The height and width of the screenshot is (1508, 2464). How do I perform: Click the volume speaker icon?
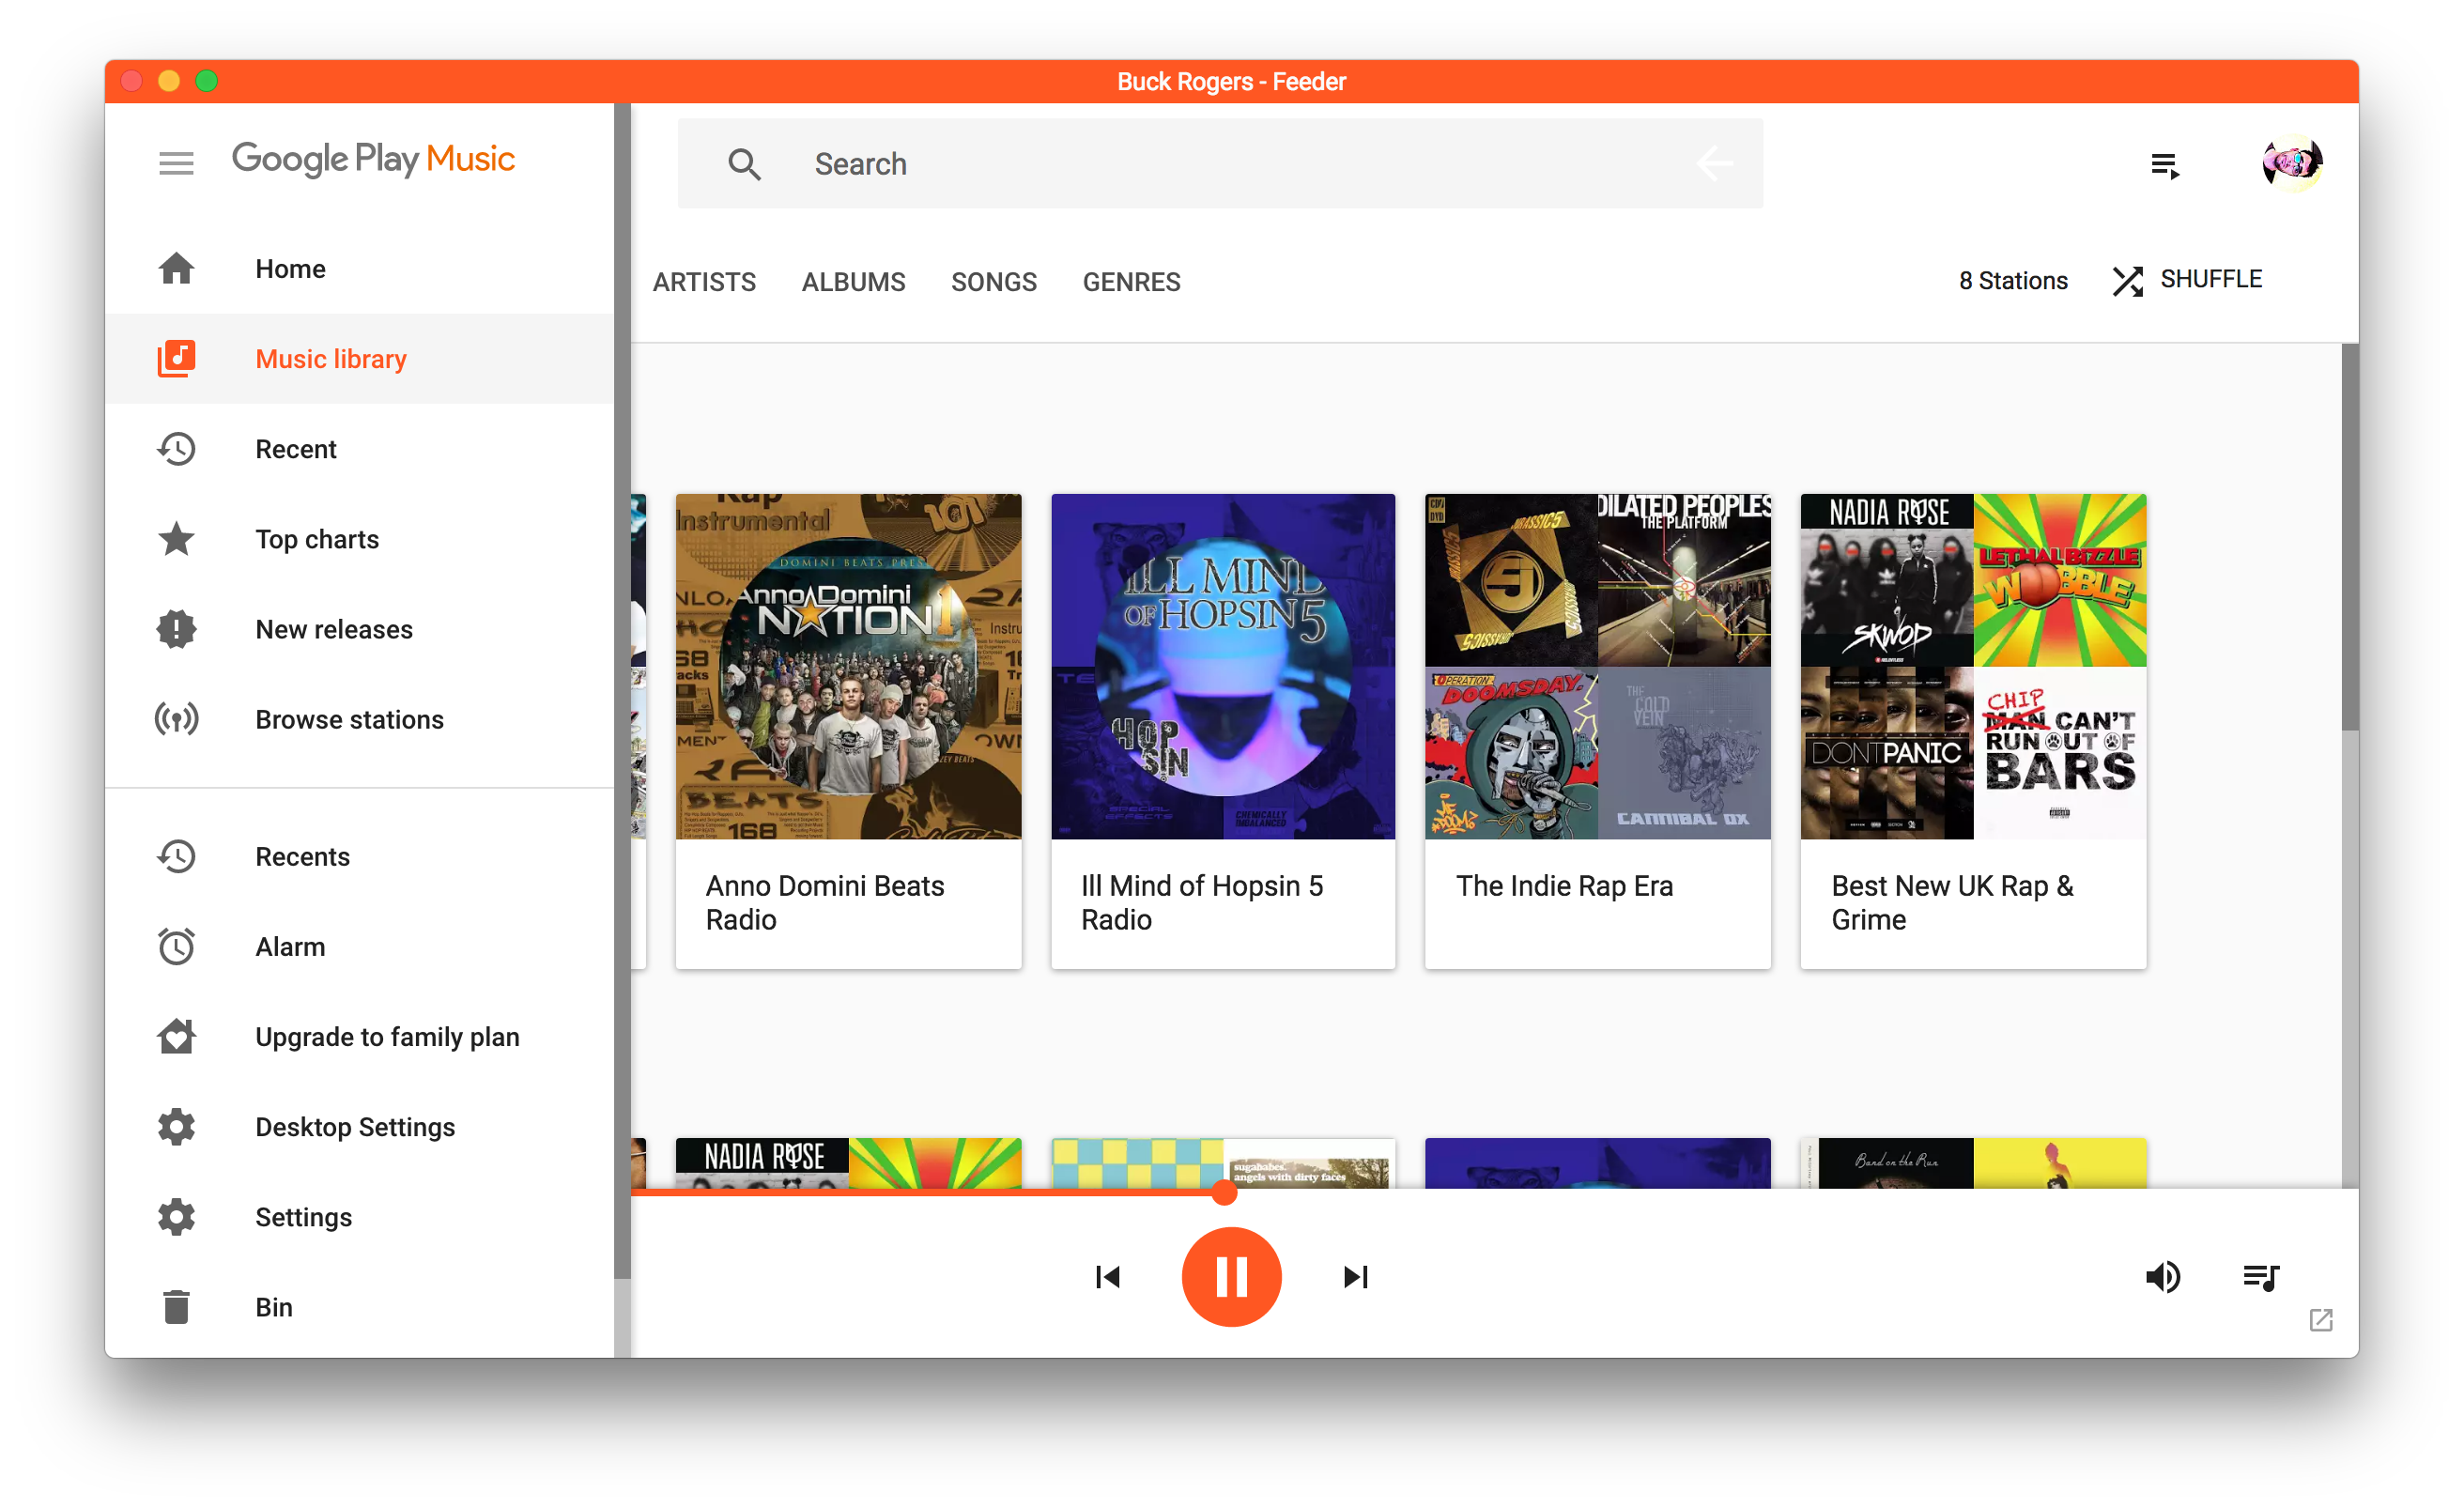point(2162,1277)
